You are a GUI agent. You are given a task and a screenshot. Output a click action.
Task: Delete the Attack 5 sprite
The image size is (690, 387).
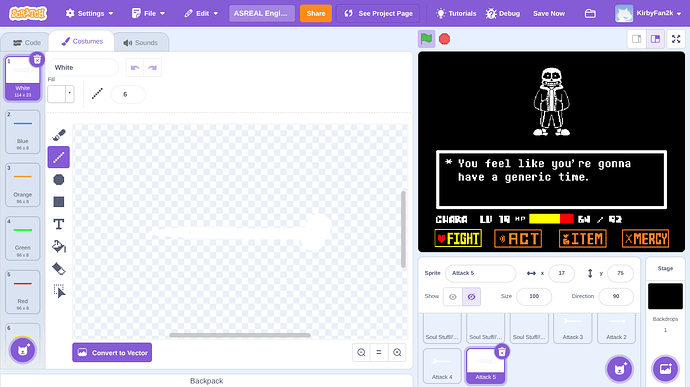pyautogui.click(x=502, y=351)
